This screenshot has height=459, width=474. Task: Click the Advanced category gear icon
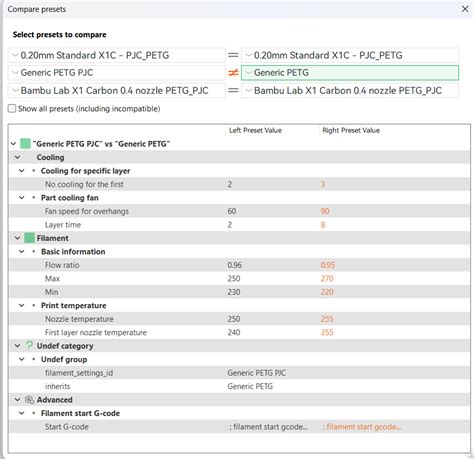[29, 400]
